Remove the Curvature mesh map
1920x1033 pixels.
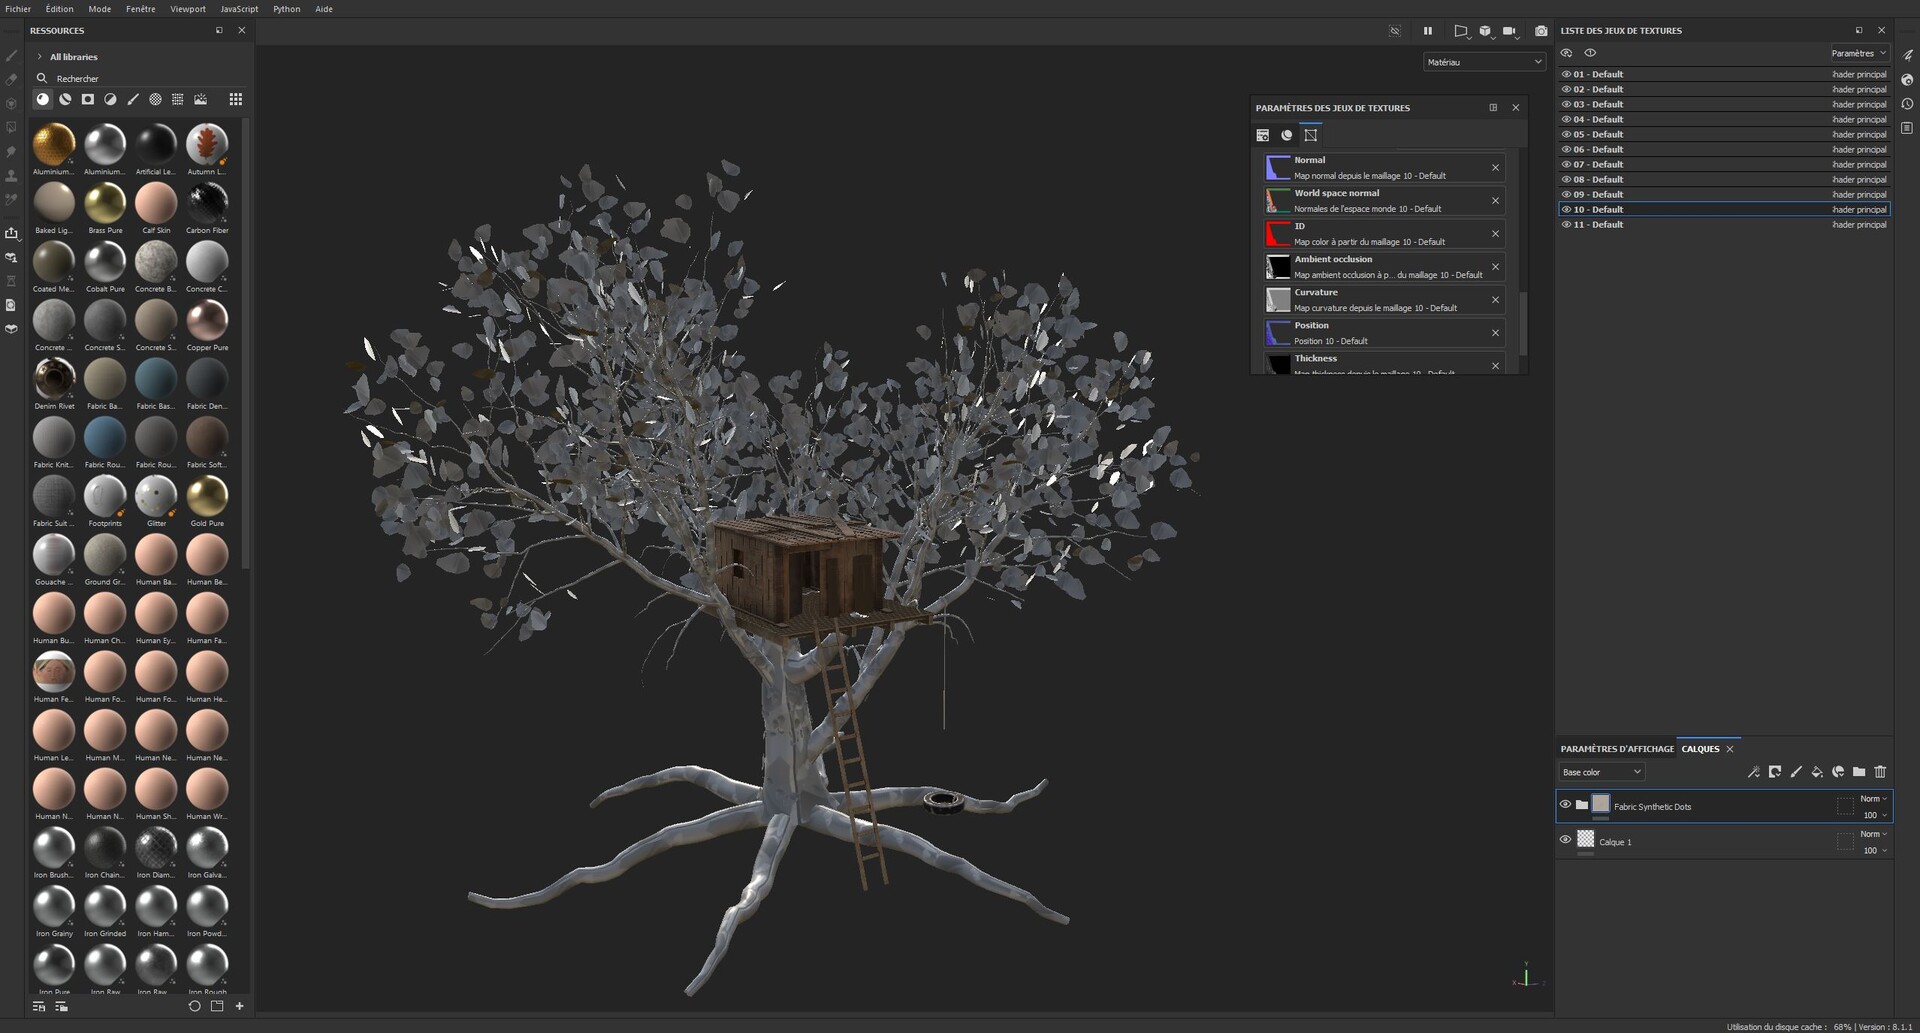[x=1495, y=300]
